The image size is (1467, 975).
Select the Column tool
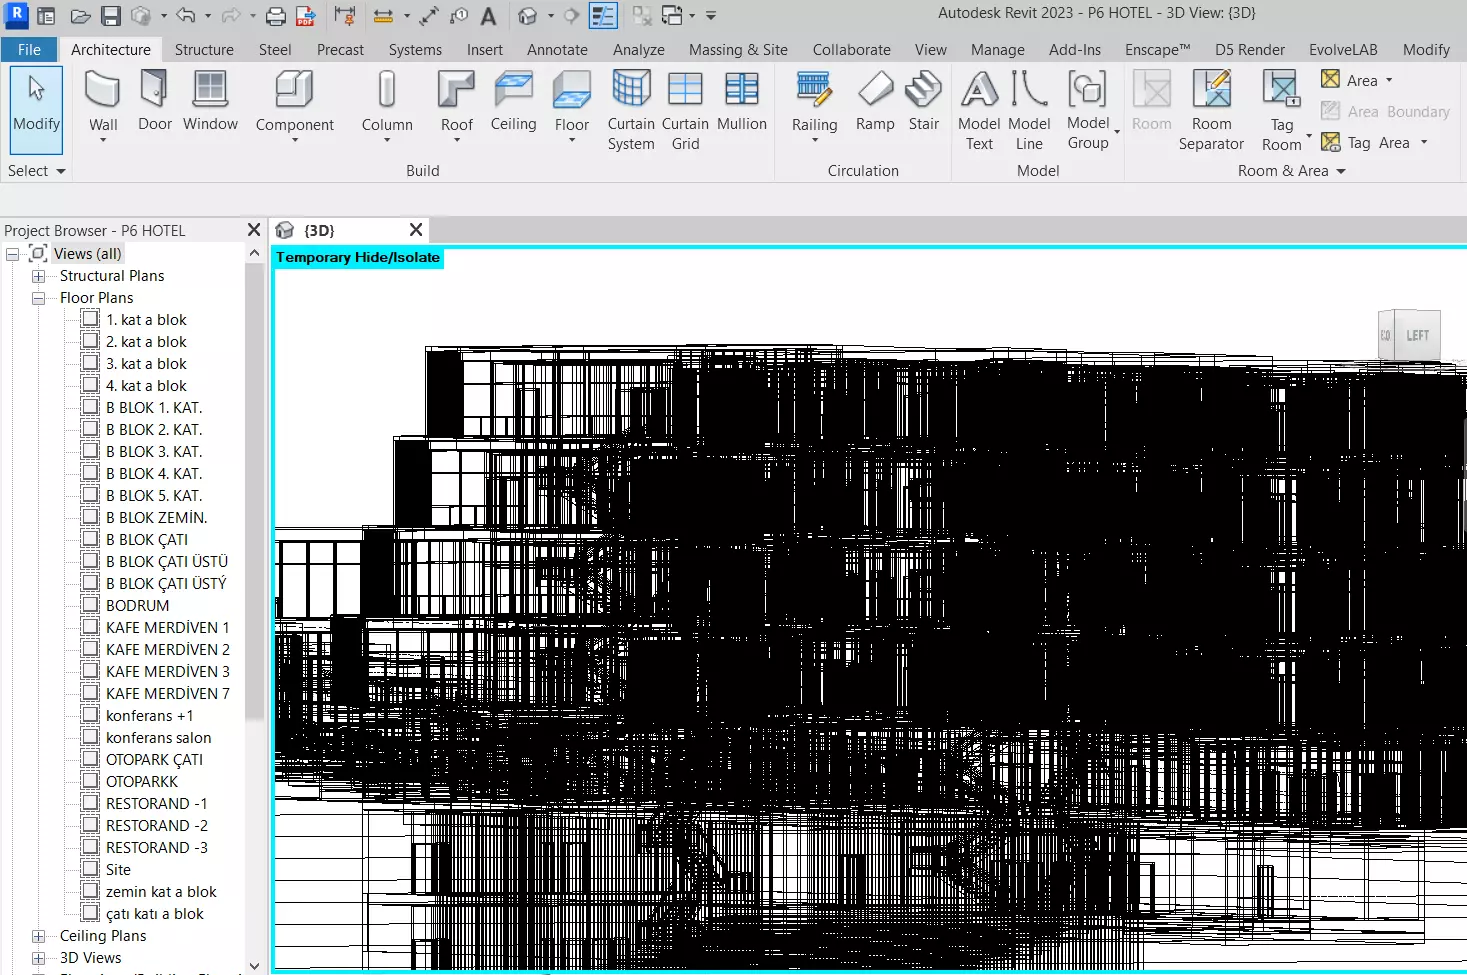tap(387, 106)
